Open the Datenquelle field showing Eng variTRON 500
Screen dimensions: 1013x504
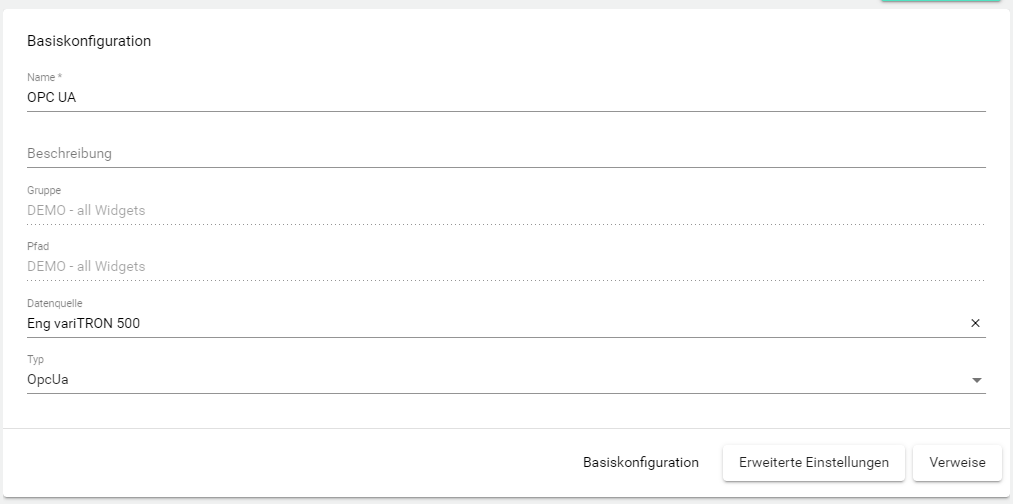(x=490, y=323)
